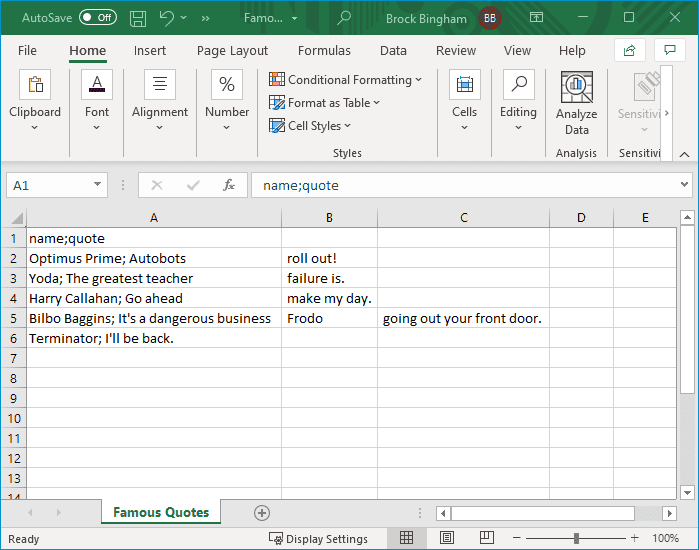Switch to the Help tab
The image size is (699, 550).
pyautogui.click(x=572, y=50)
